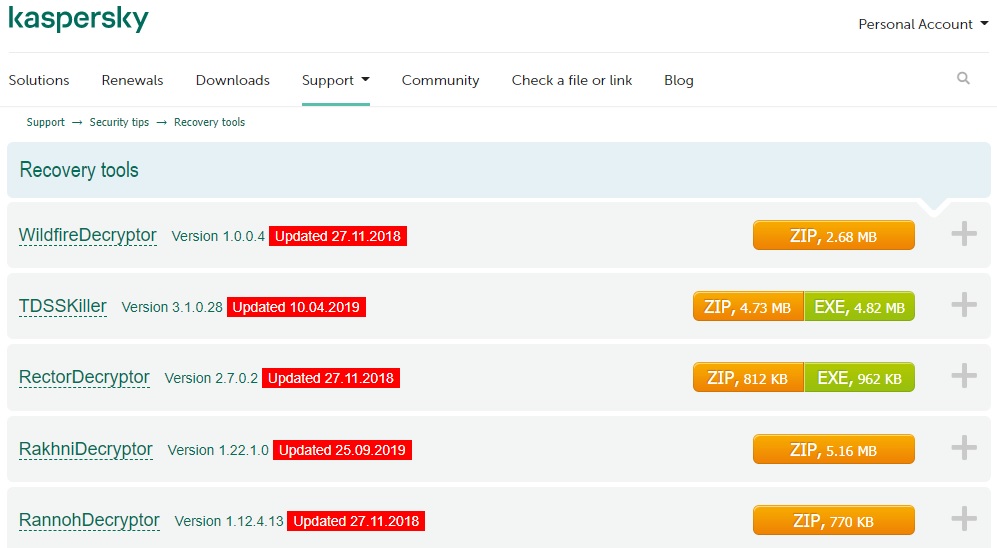Click the Version 3.1.0.28 text
This screenshot has height=548, width=997.
(x=172, y=307)
